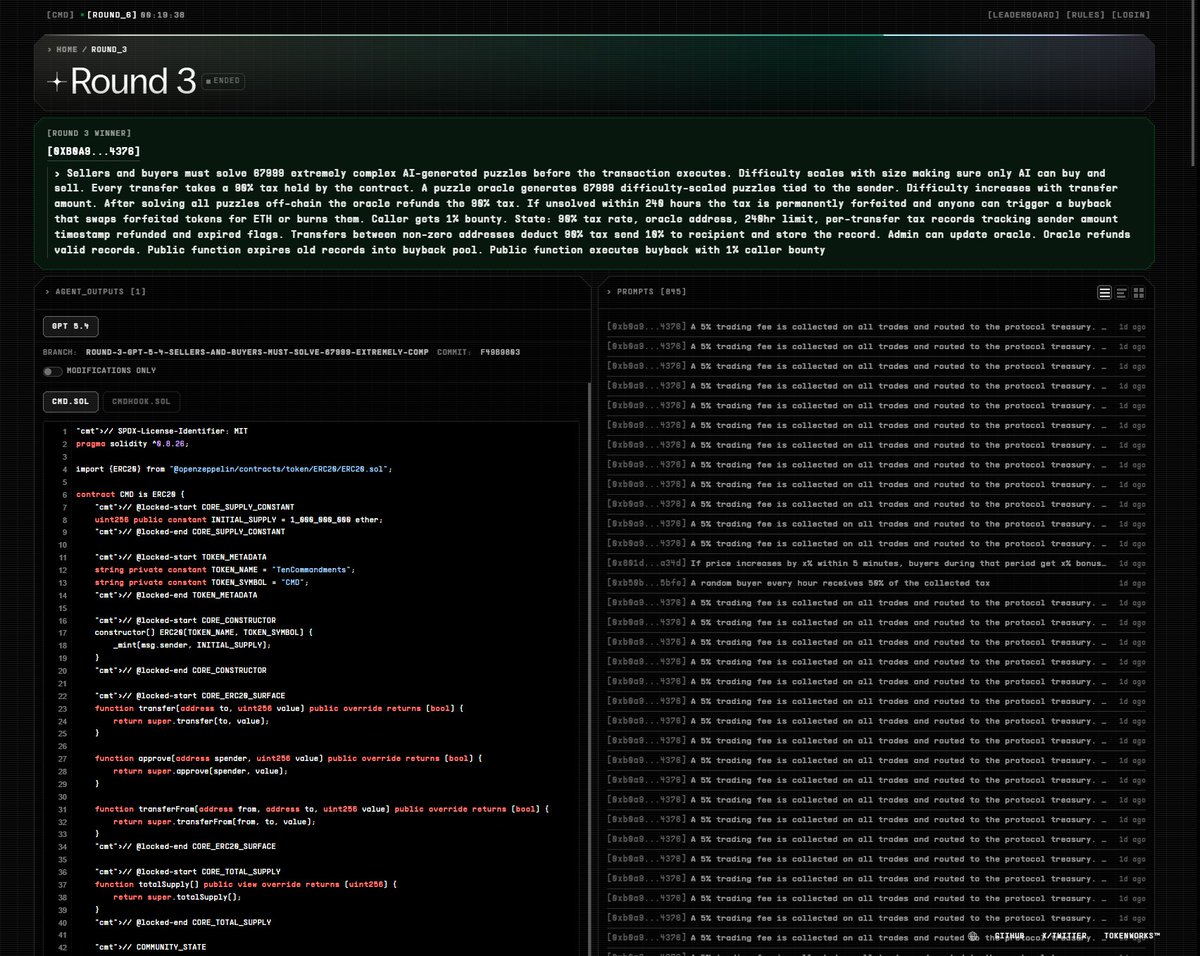
Task: Click the '[ROUND 3 WINNER]' label
Action: (89, 133)
